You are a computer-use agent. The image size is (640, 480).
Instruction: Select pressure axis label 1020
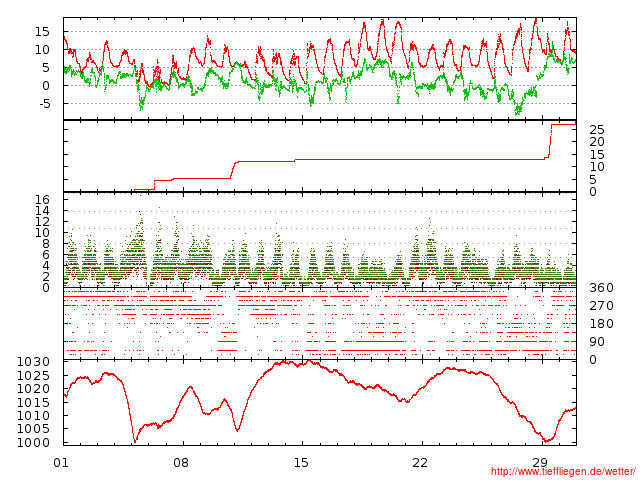pyautogui.click(x=33, y=389)
